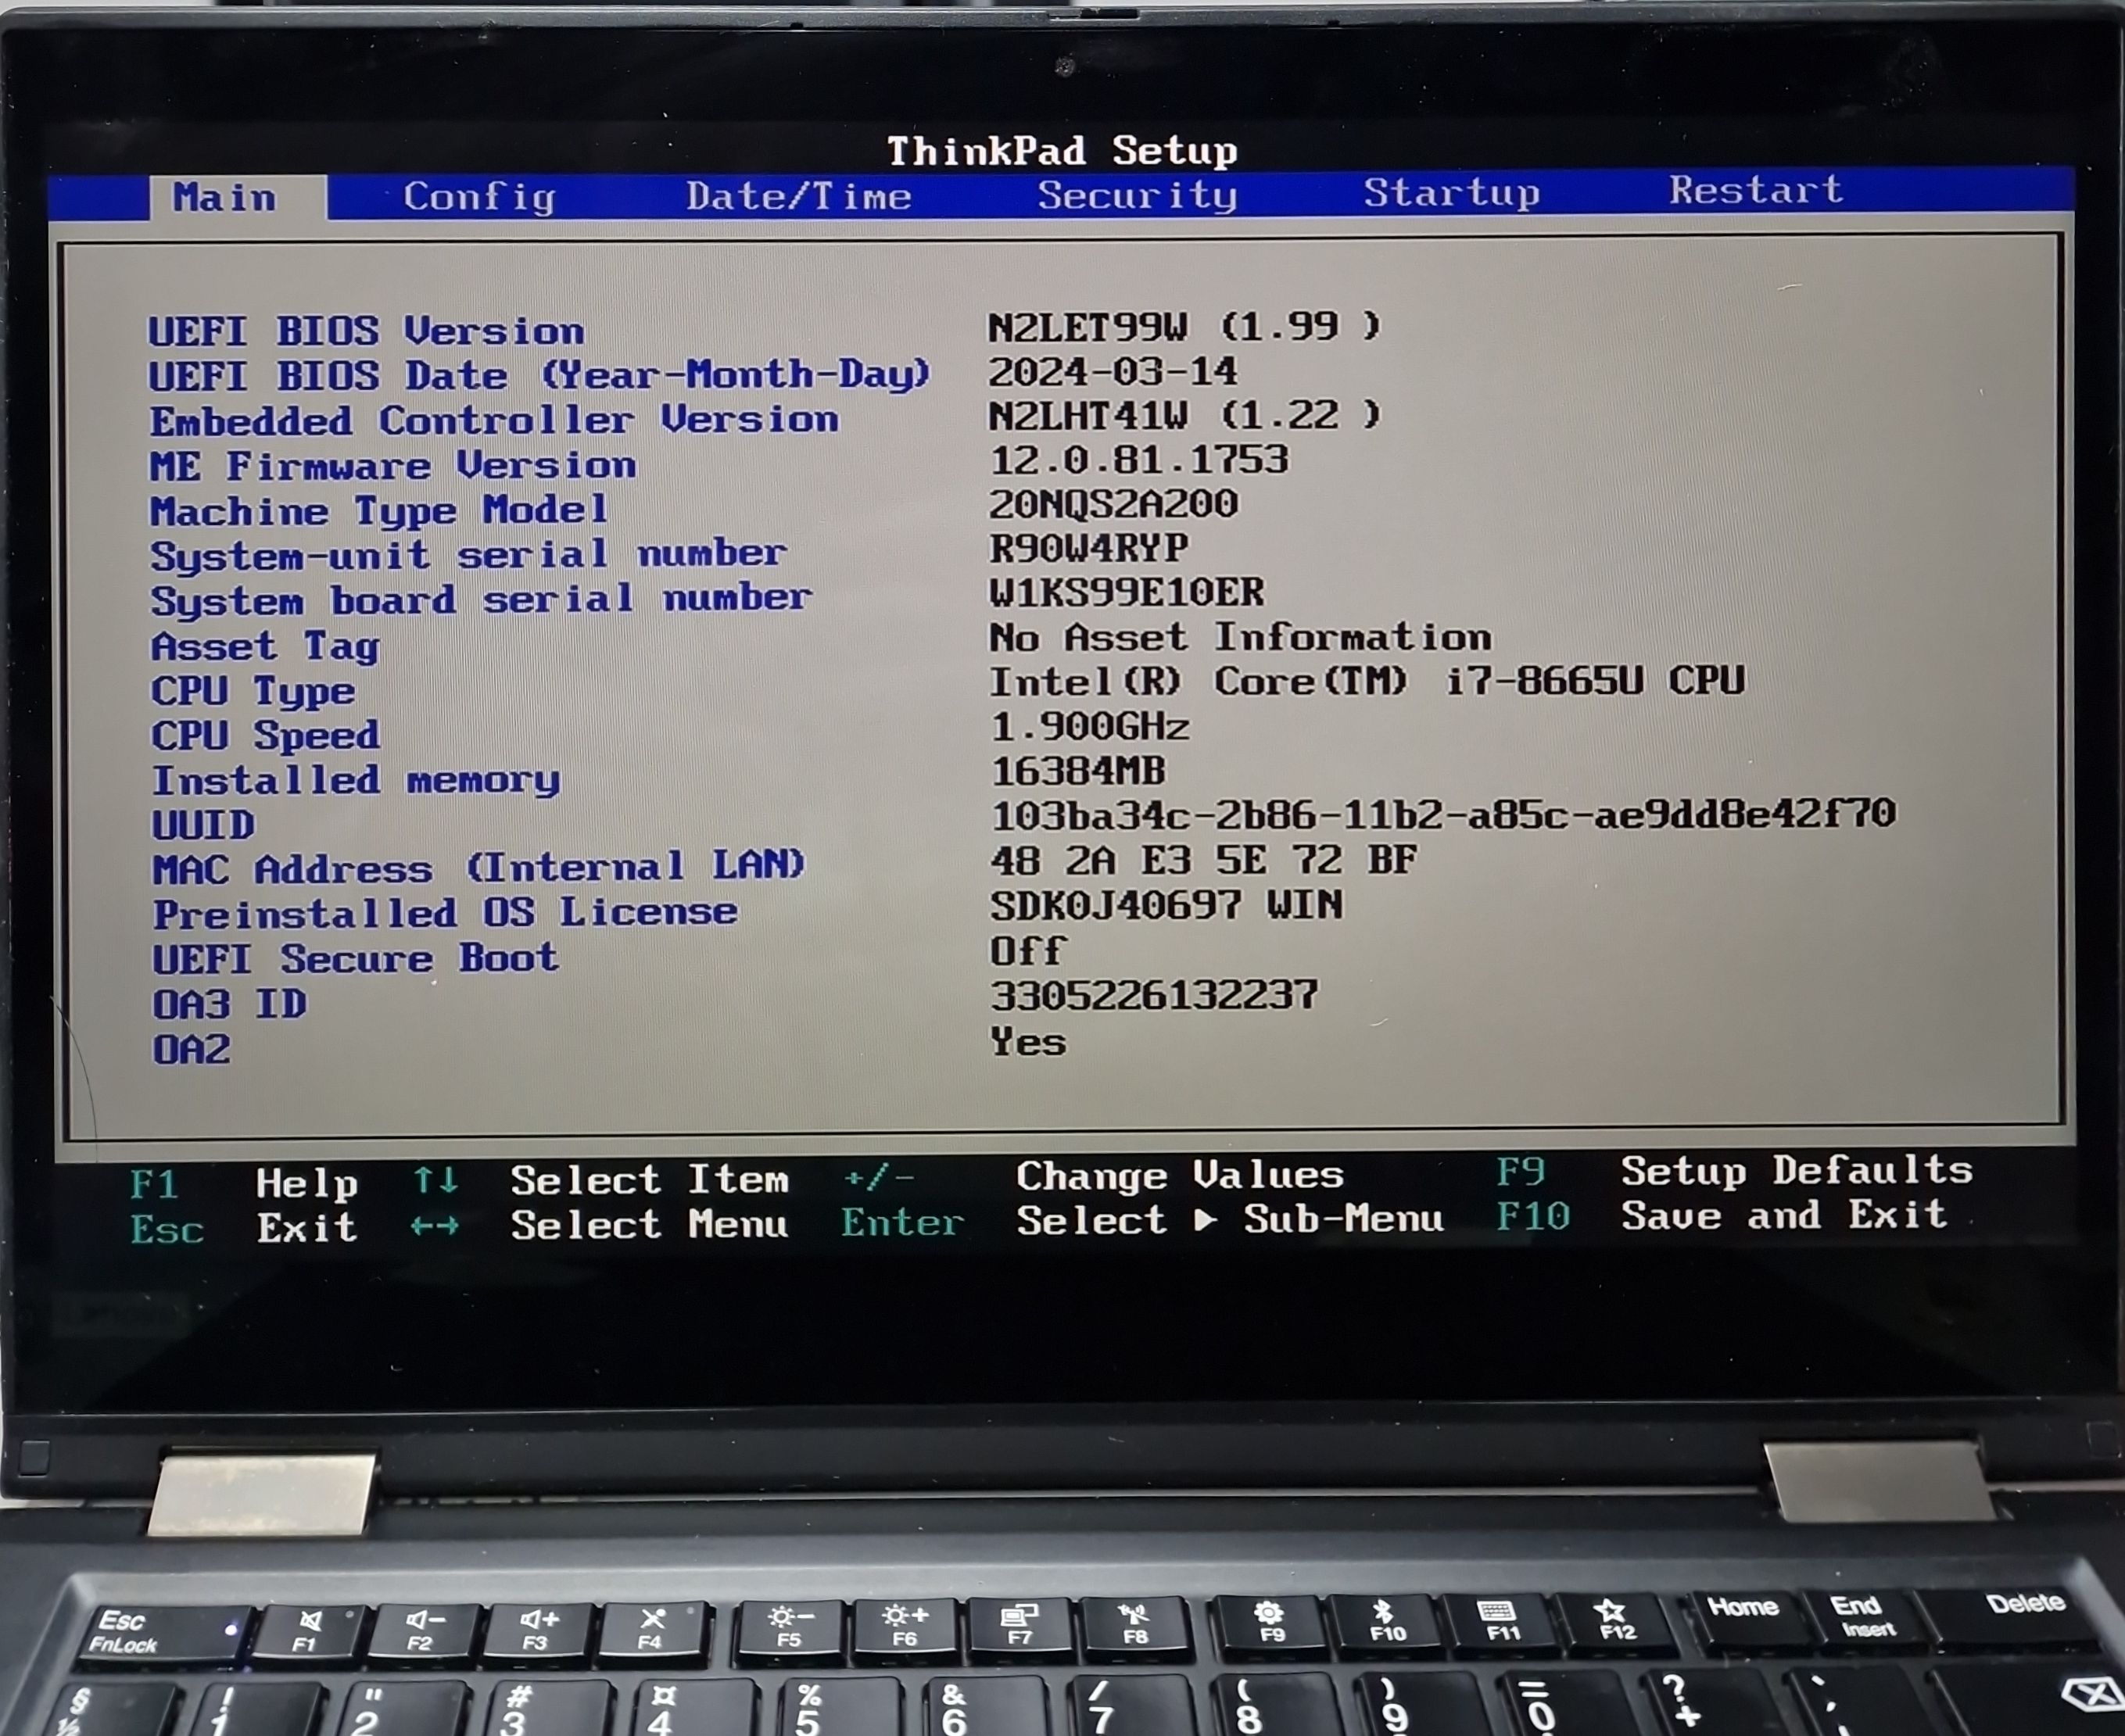Click the OA3 ID value 3305226132237
Image resolution: width=2125 pixels, height=1736 pixels.
click(1155, 995)
